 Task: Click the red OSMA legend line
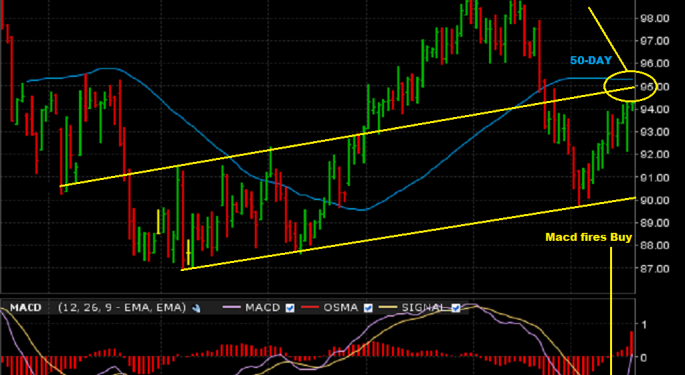311,308
